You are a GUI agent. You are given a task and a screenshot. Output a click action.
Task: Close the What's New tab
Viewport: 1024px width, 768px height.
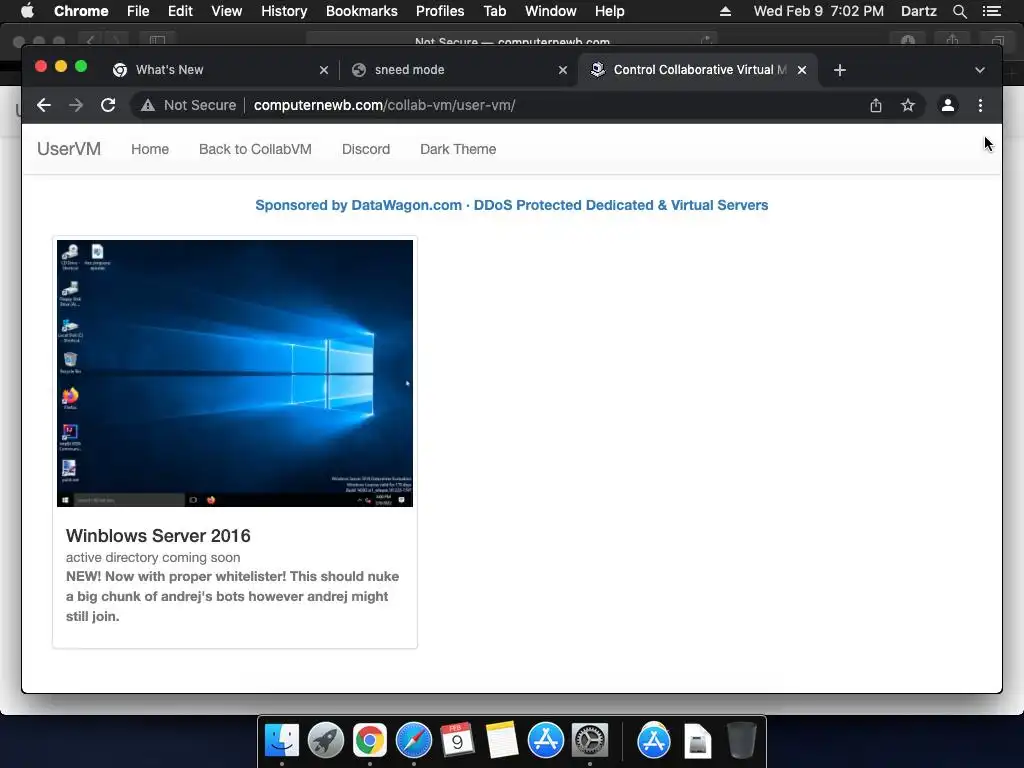click(324, 70)
